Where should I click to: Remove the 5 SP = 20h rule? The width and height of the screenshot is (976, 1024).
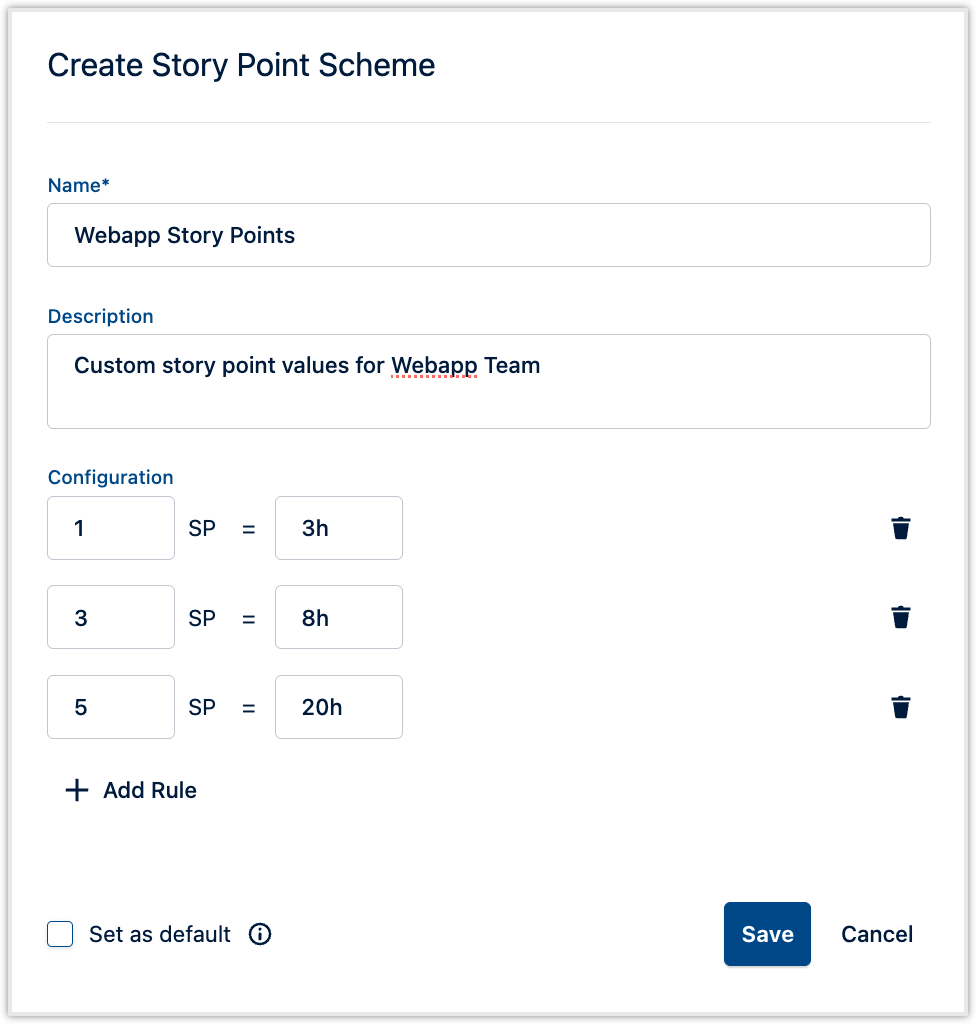pyautogui.click(x=901, y=707)
